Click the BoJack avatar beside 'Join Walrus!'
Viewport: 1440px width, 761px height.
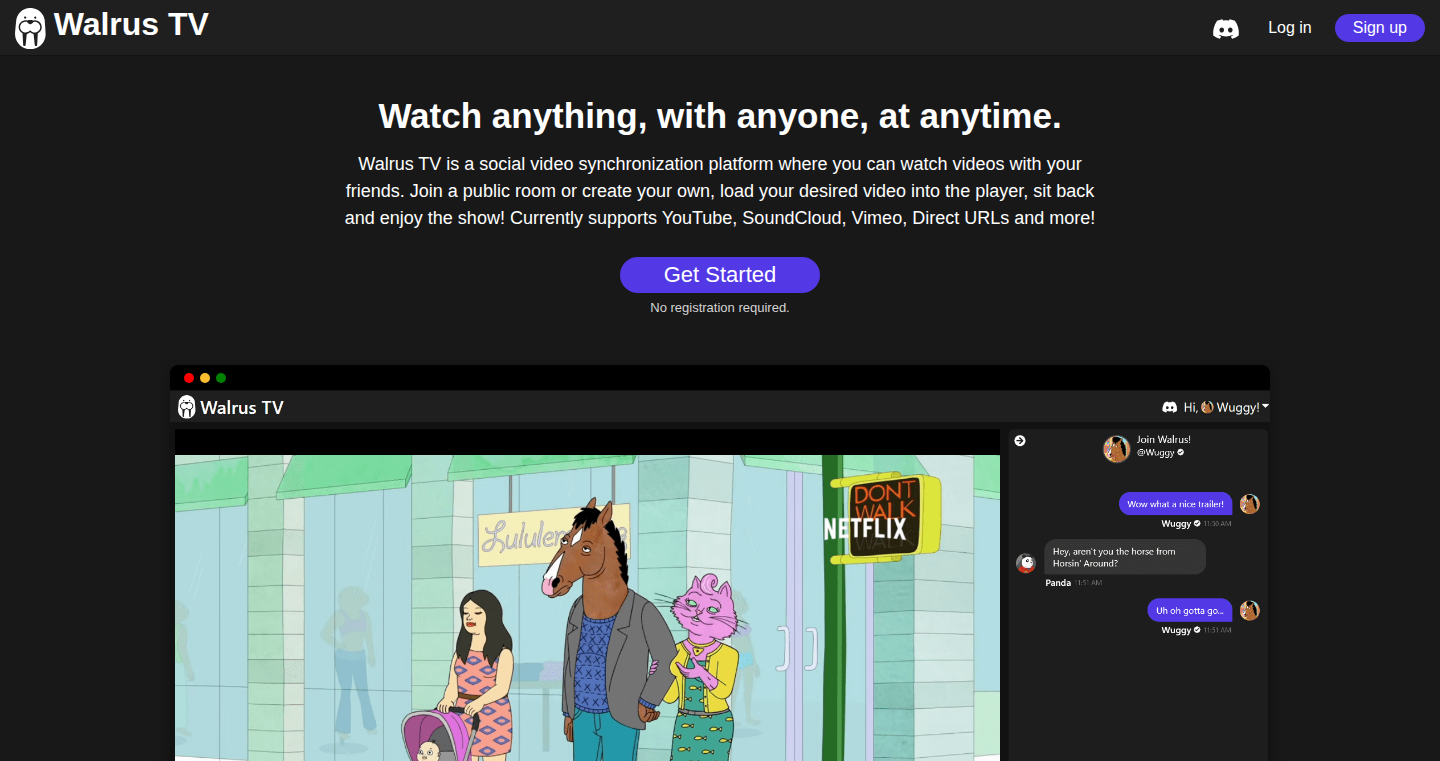click(1116, 449)
